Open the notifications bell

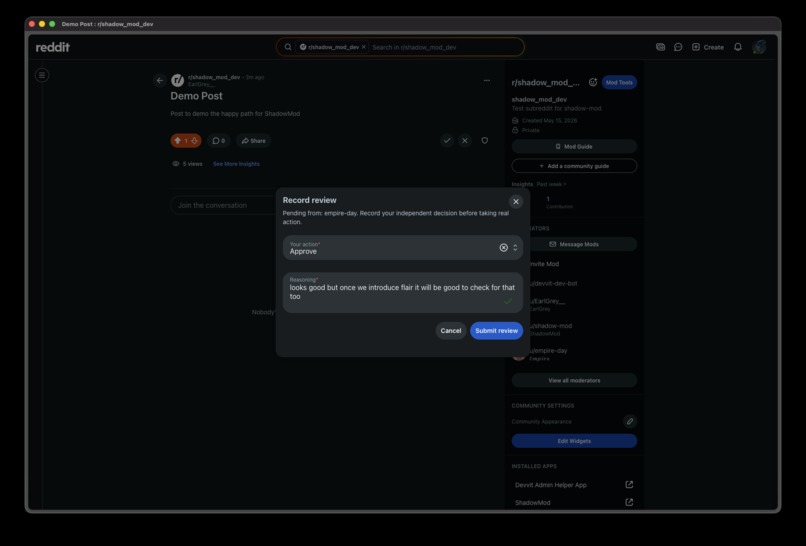click(738, 47)
